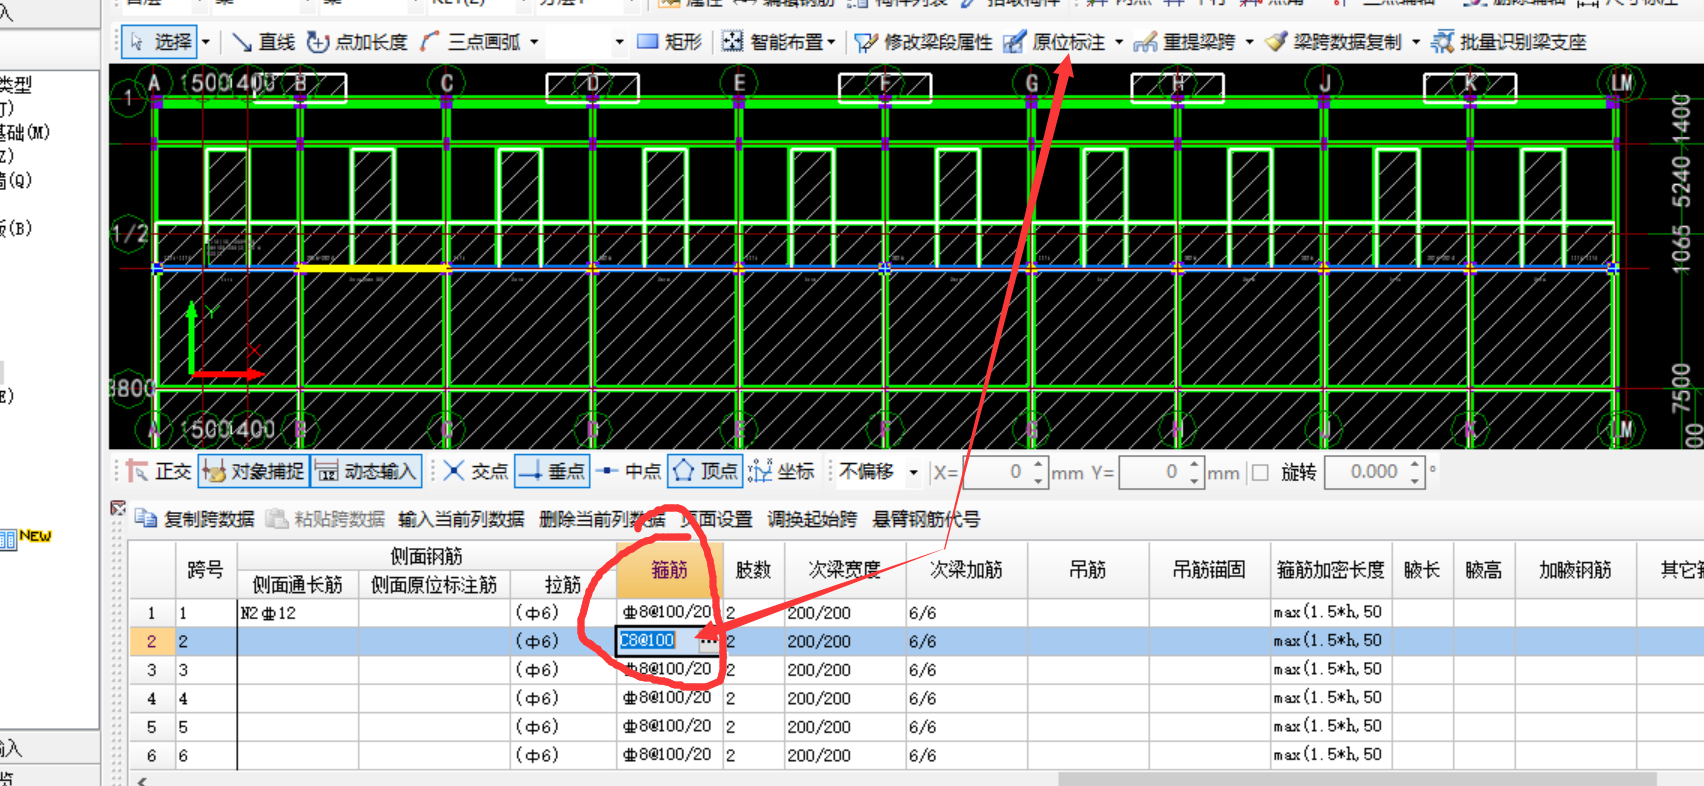Image resolution: width=1704 pixels, height=786 pixels.
Task: Click grid axis bubble E at top
Action: coord(739,83)
